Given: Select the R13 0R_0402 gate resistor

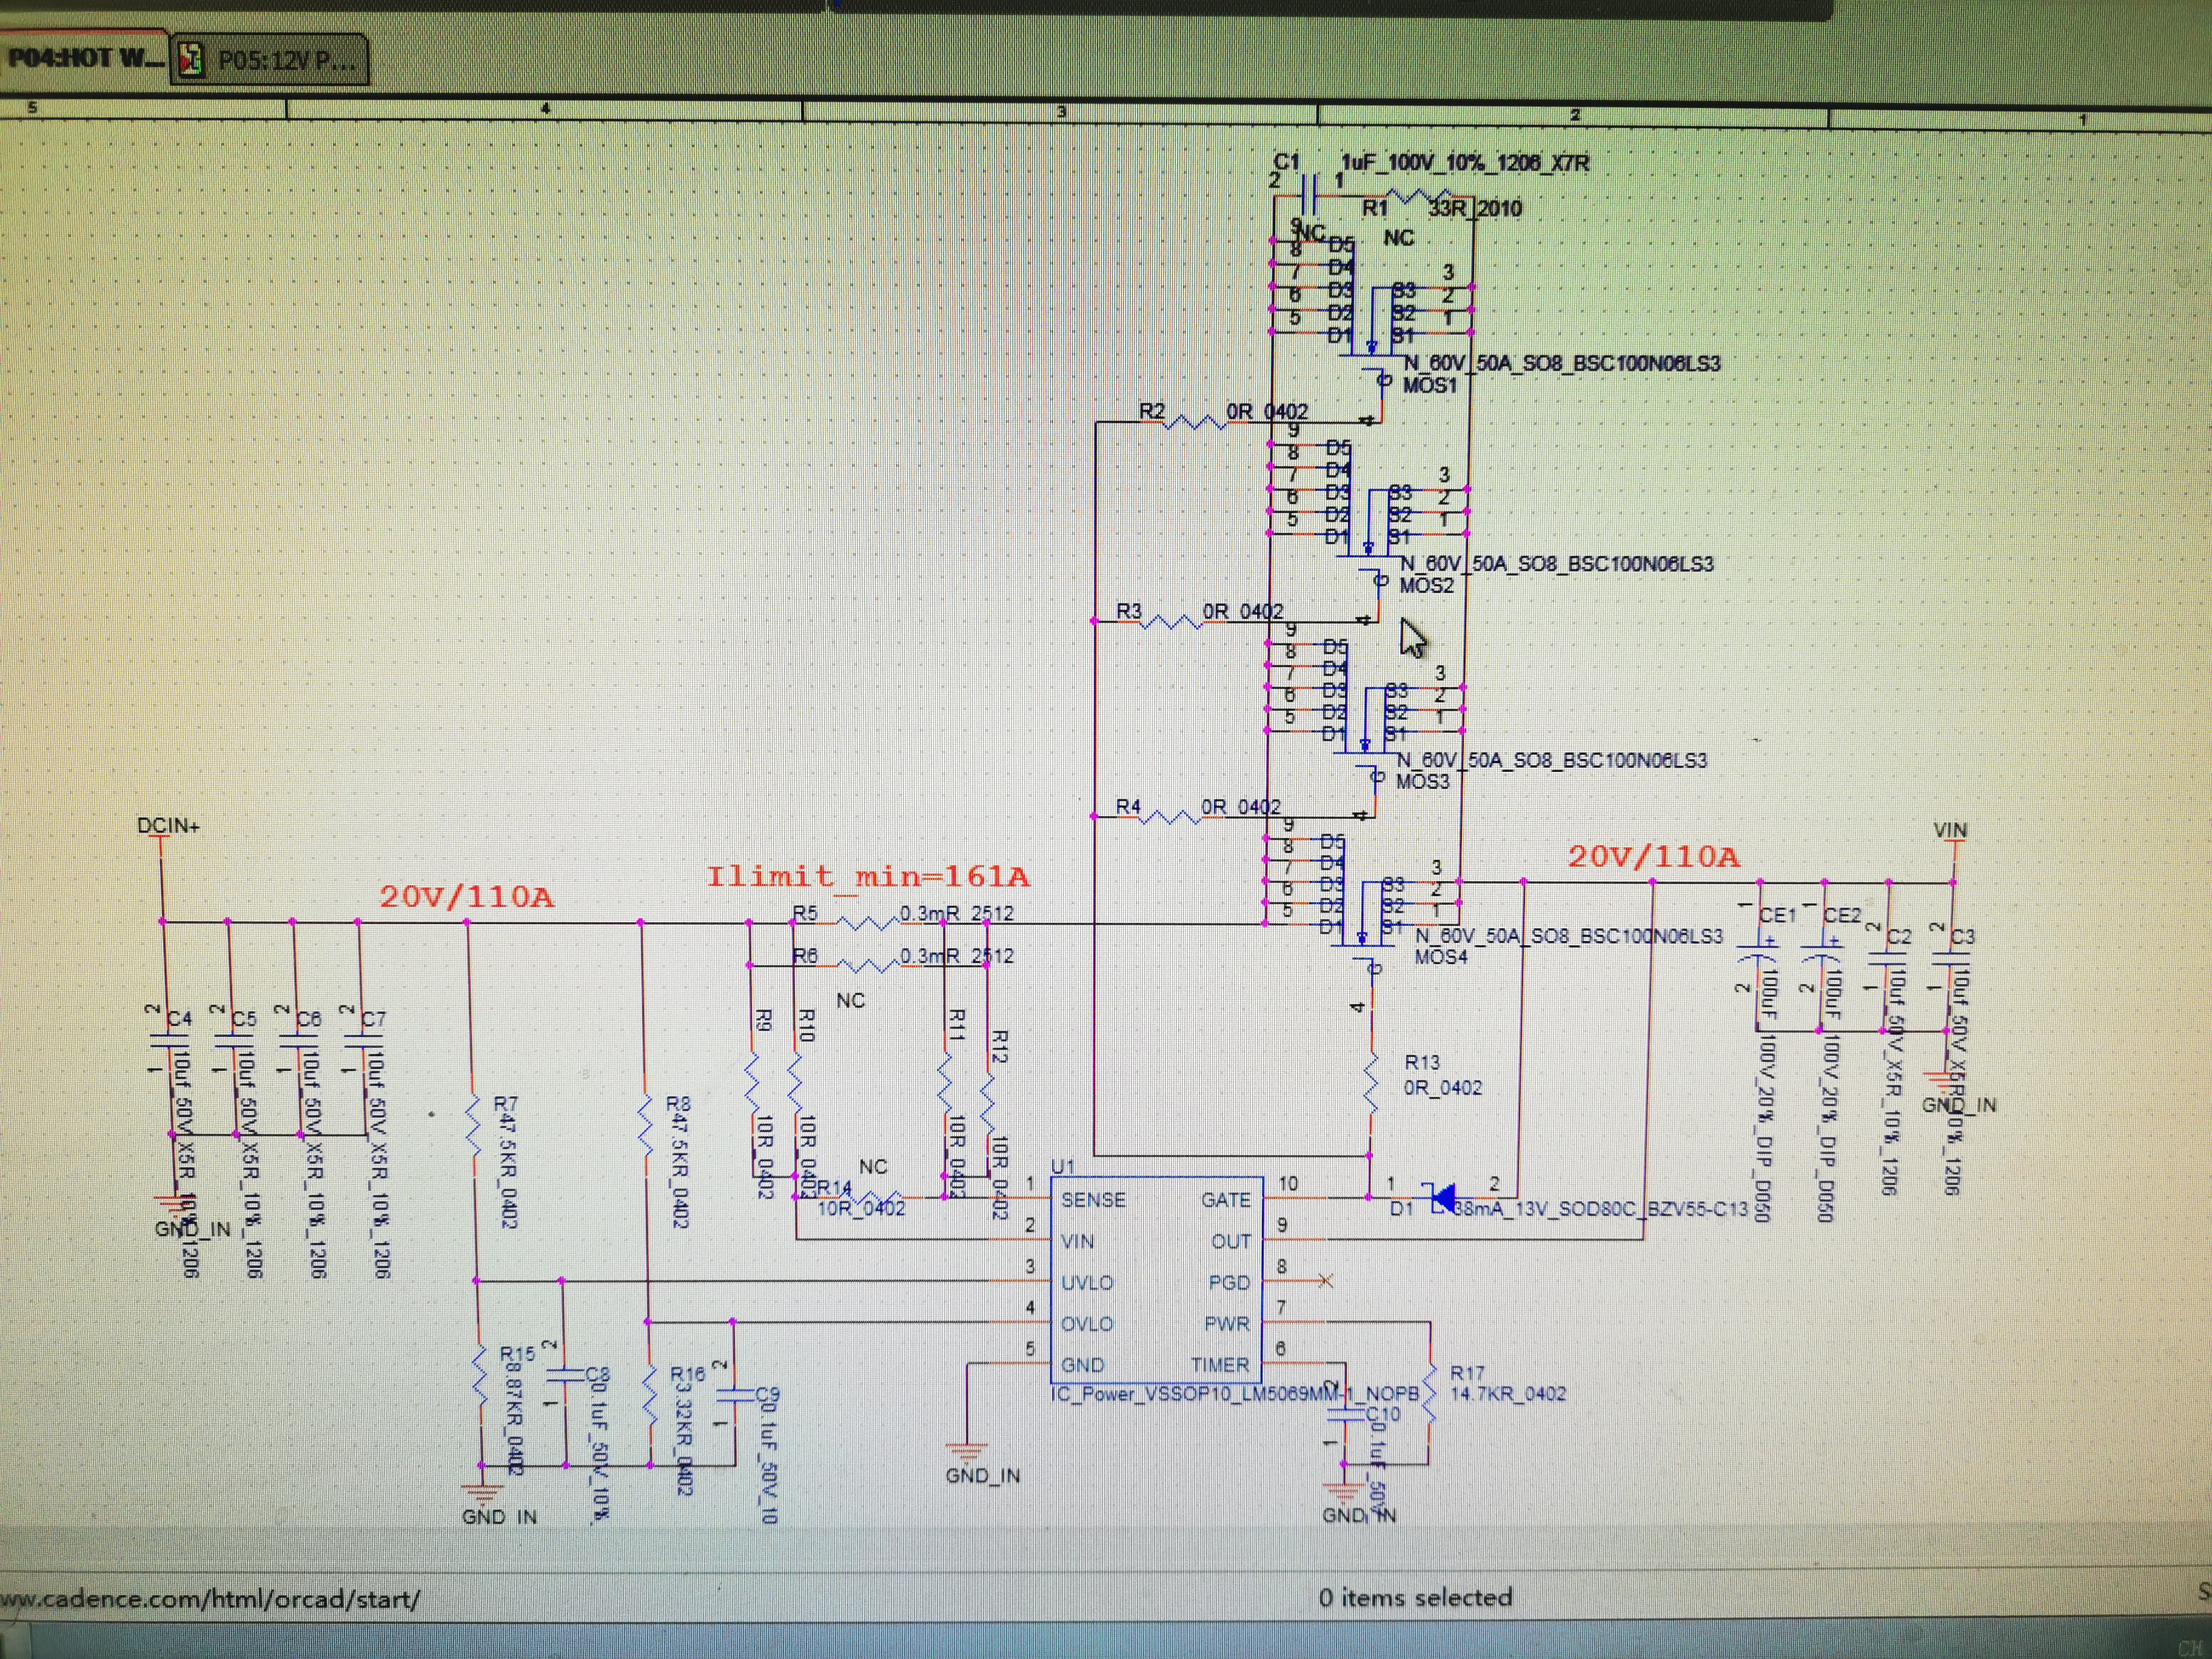Looking at the screenshot, I should 1371,1082.
